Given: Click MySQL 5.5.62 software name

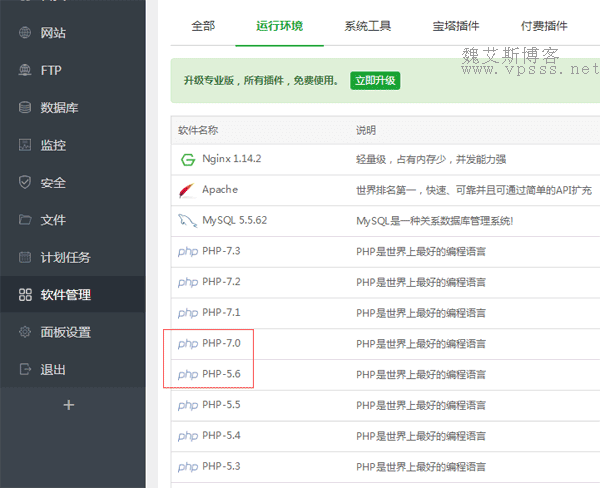Looking at the screenshot, I should [x=235, y=220].
